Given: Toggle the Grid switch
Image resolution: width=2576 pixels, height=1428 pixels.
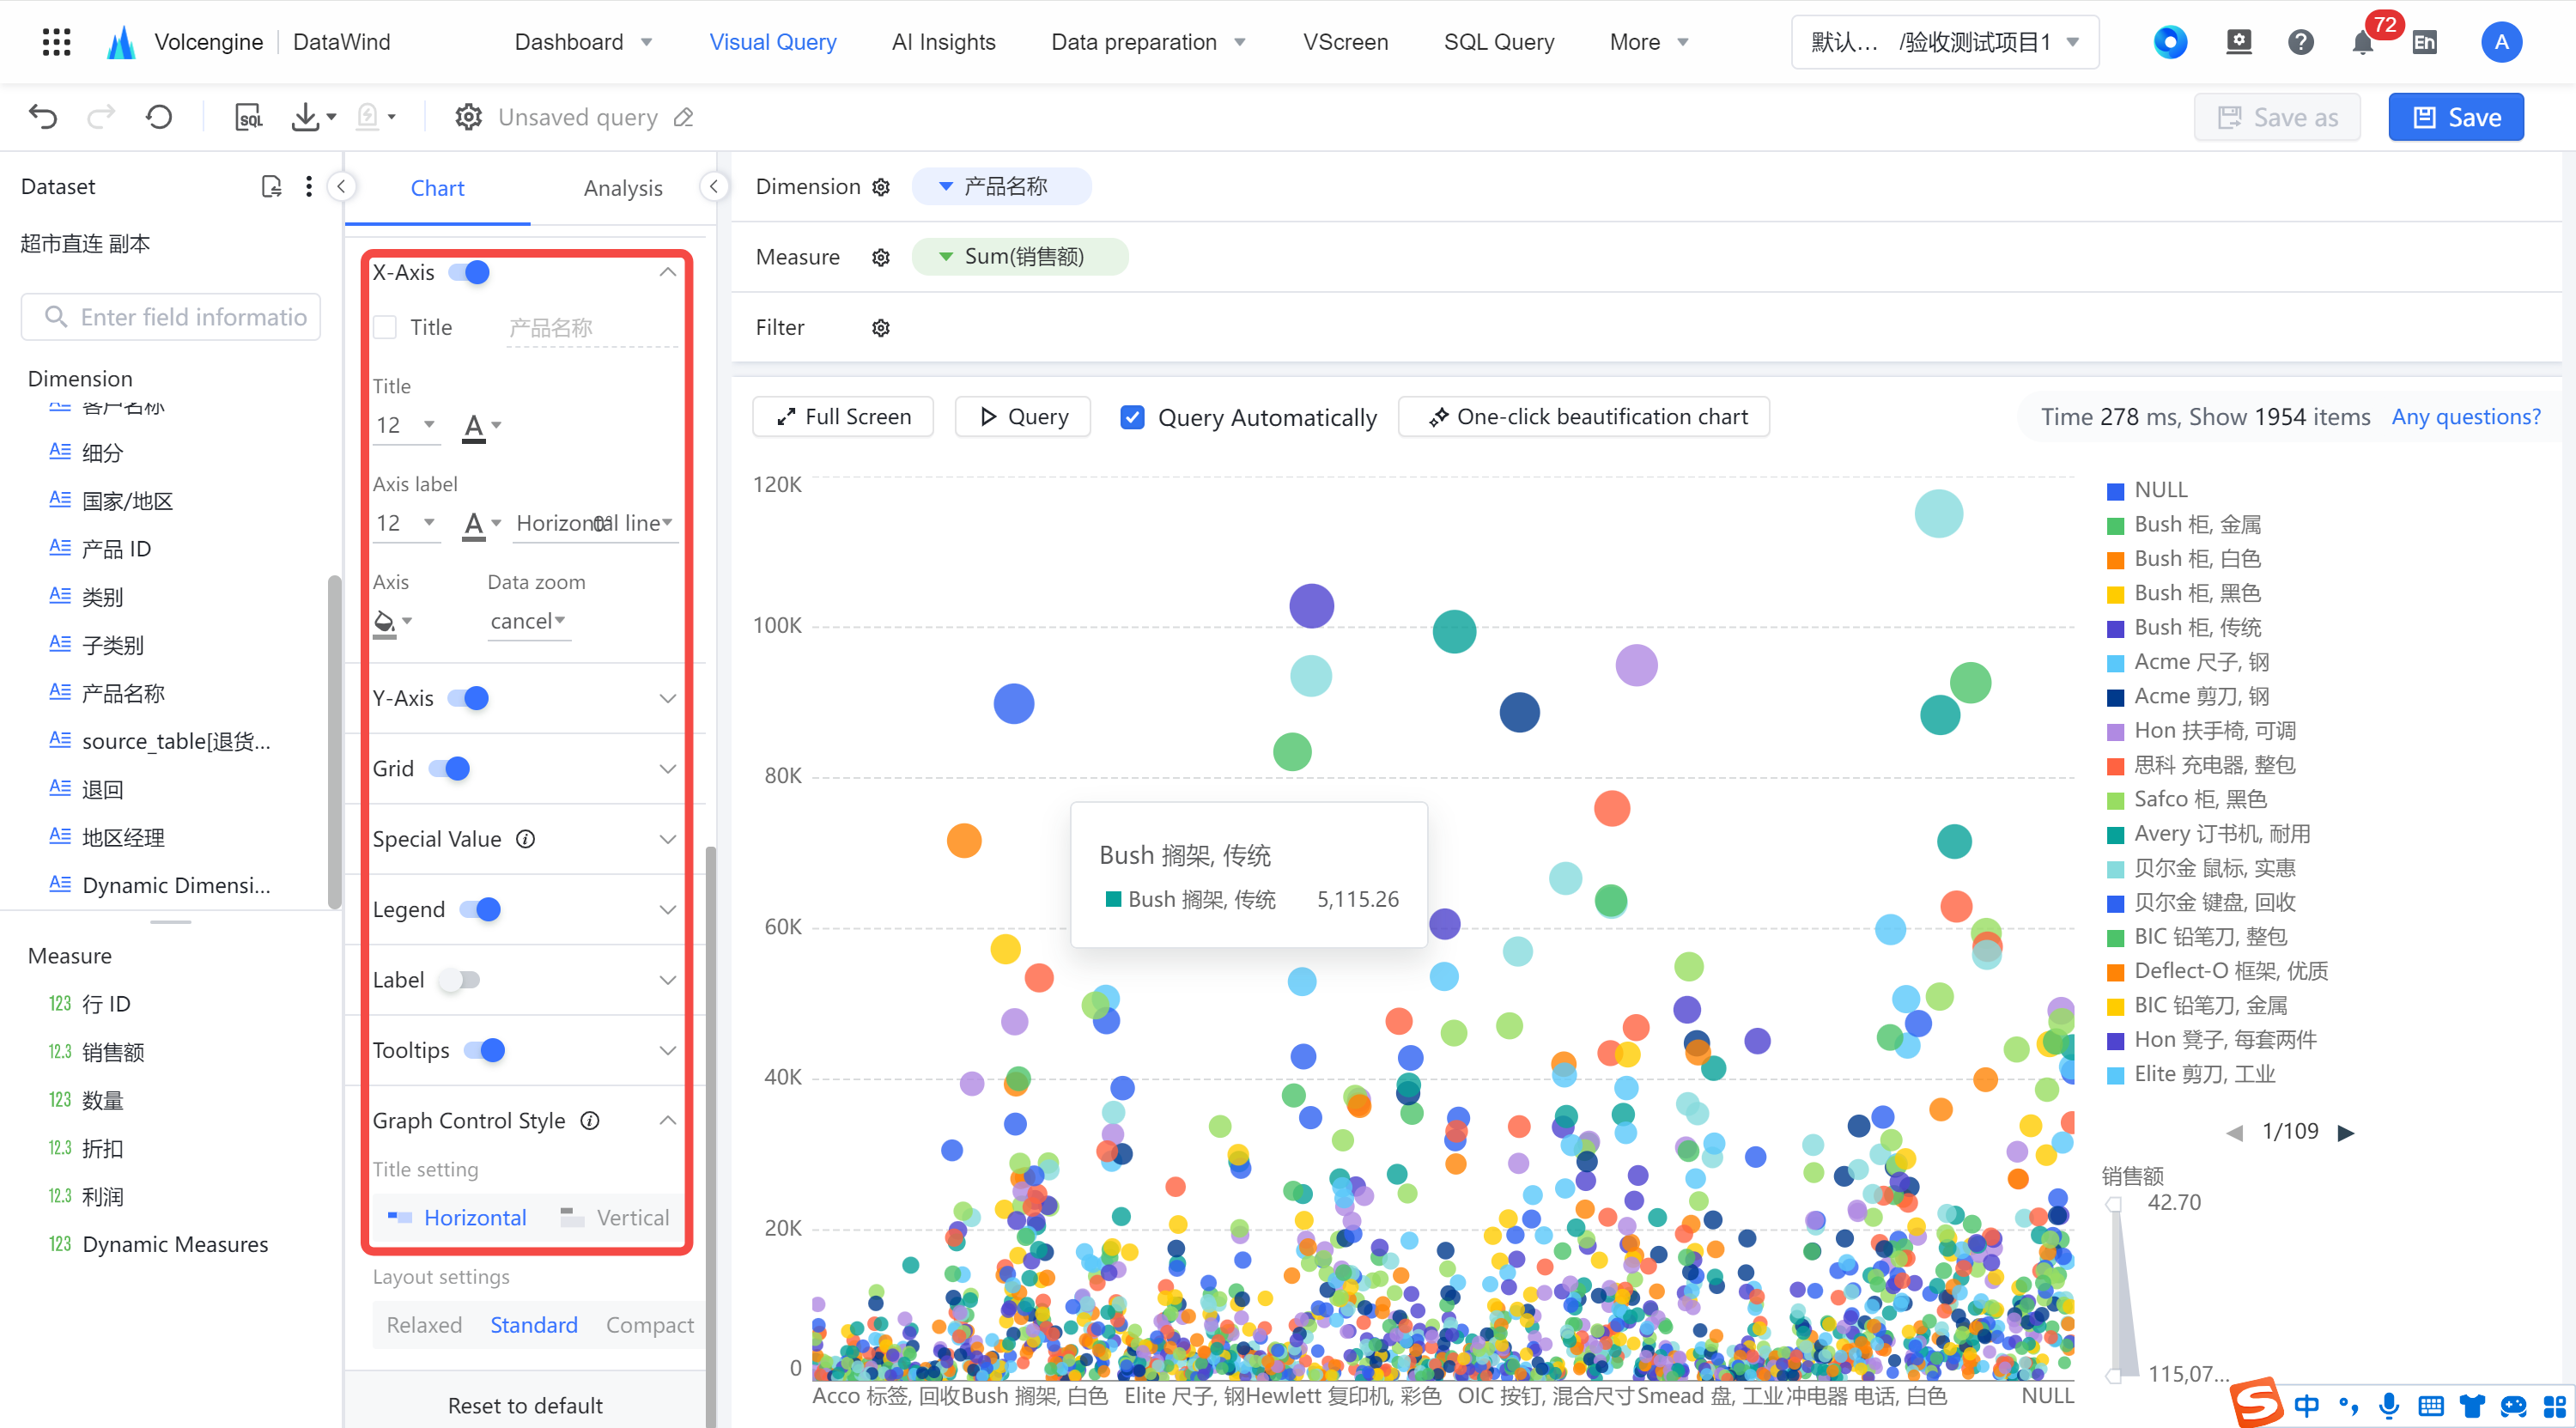Looking at the screenshot, I should coord(449,768).
